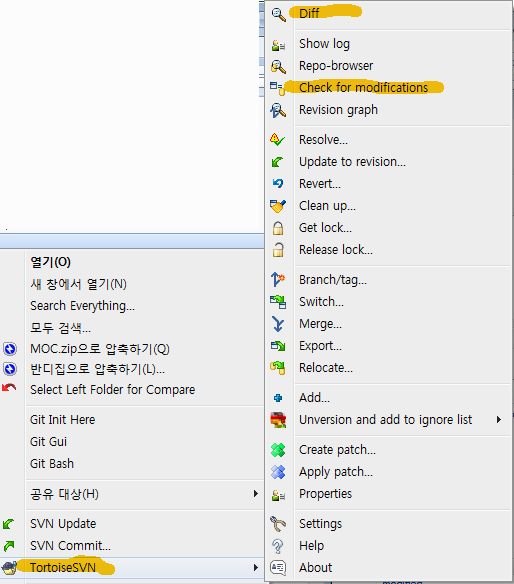This screenshot has width=514, height=584.
Task: Select Release lock...
Action: coord(336,250)
